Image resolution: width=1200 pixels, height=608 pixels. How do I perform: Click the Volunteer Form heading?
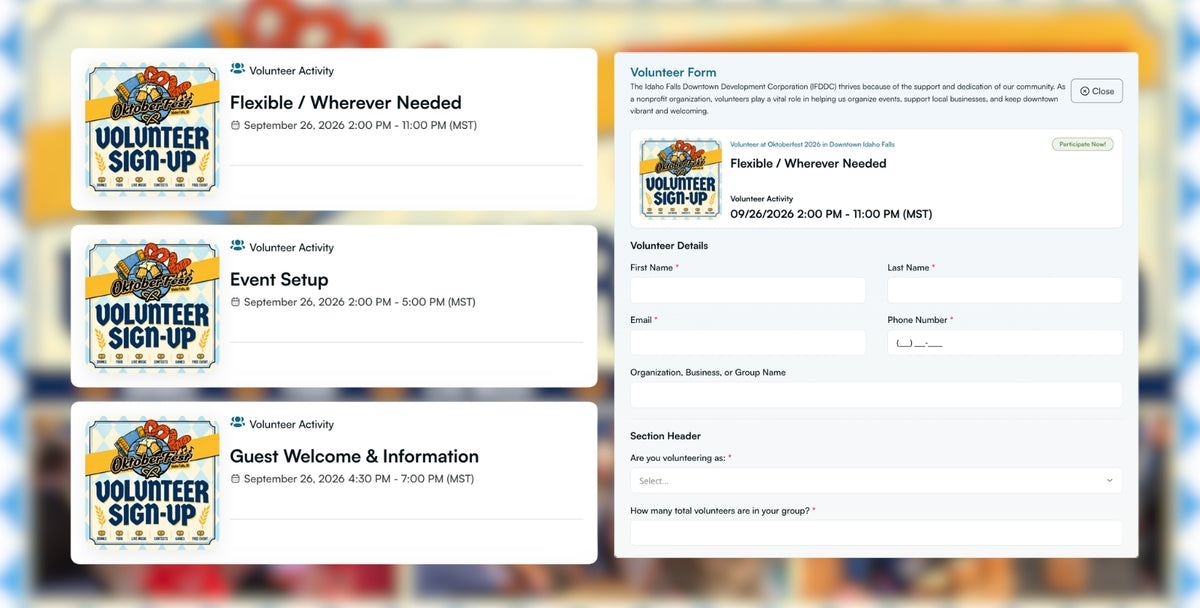pos(673,72)
